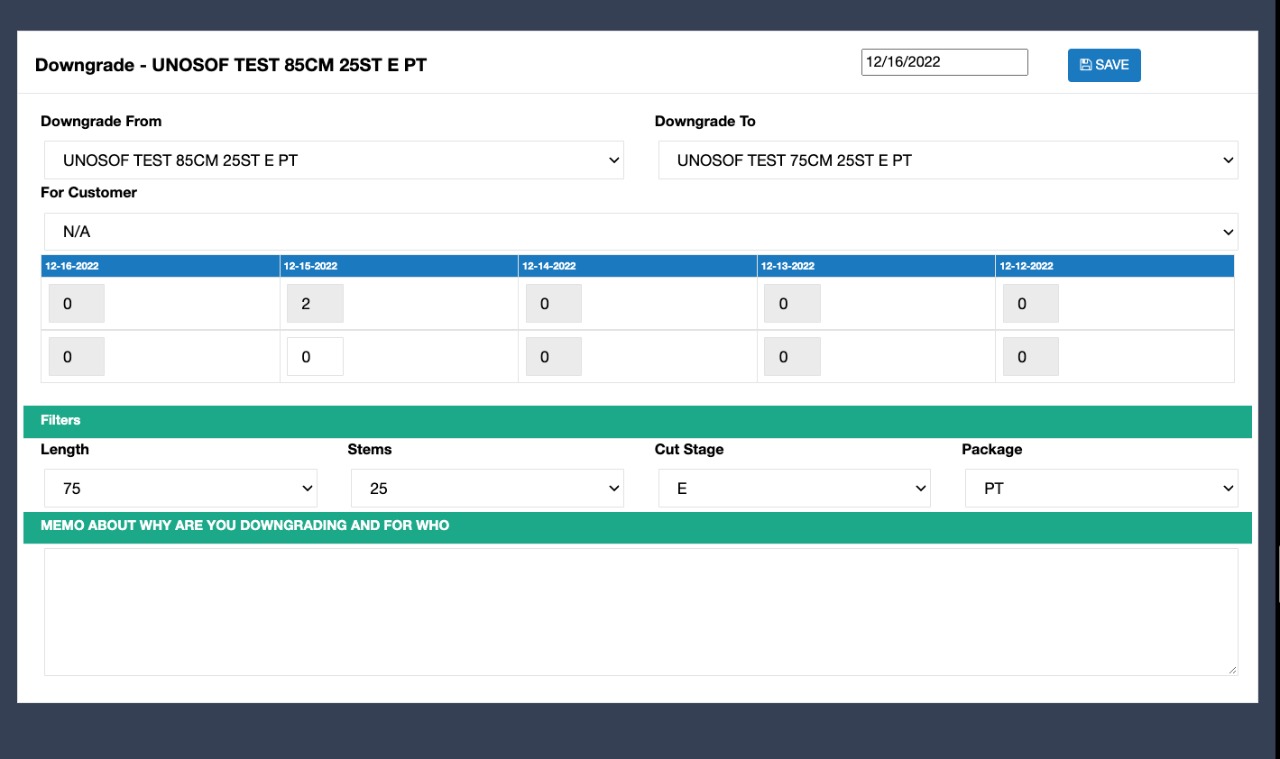Click the white editable field under 12-15-2022
The width and height of the screenshot is (1280, 759).
[315, 356]
